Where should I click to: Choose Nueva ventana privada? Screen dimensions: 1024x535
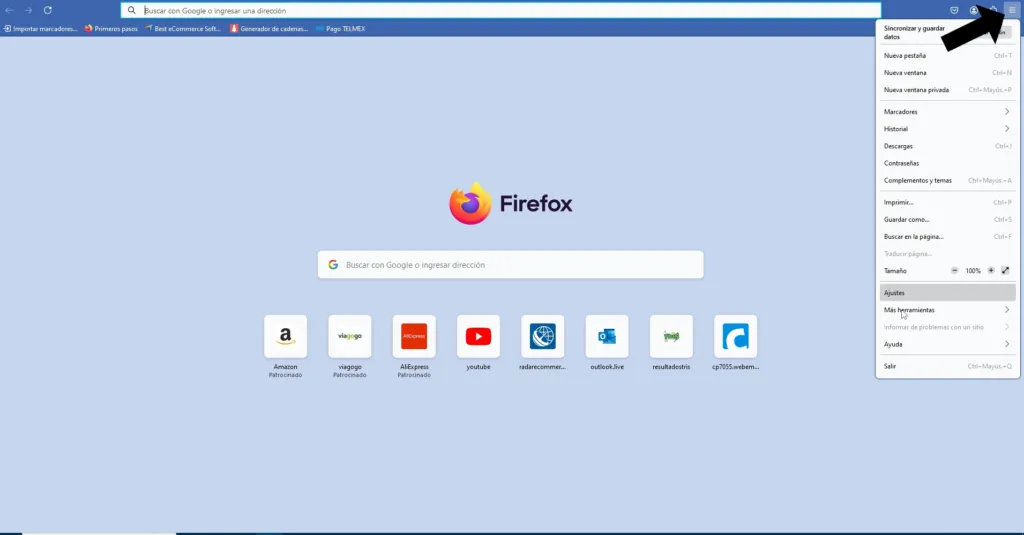pyautogui.click(x=947, y=89)
